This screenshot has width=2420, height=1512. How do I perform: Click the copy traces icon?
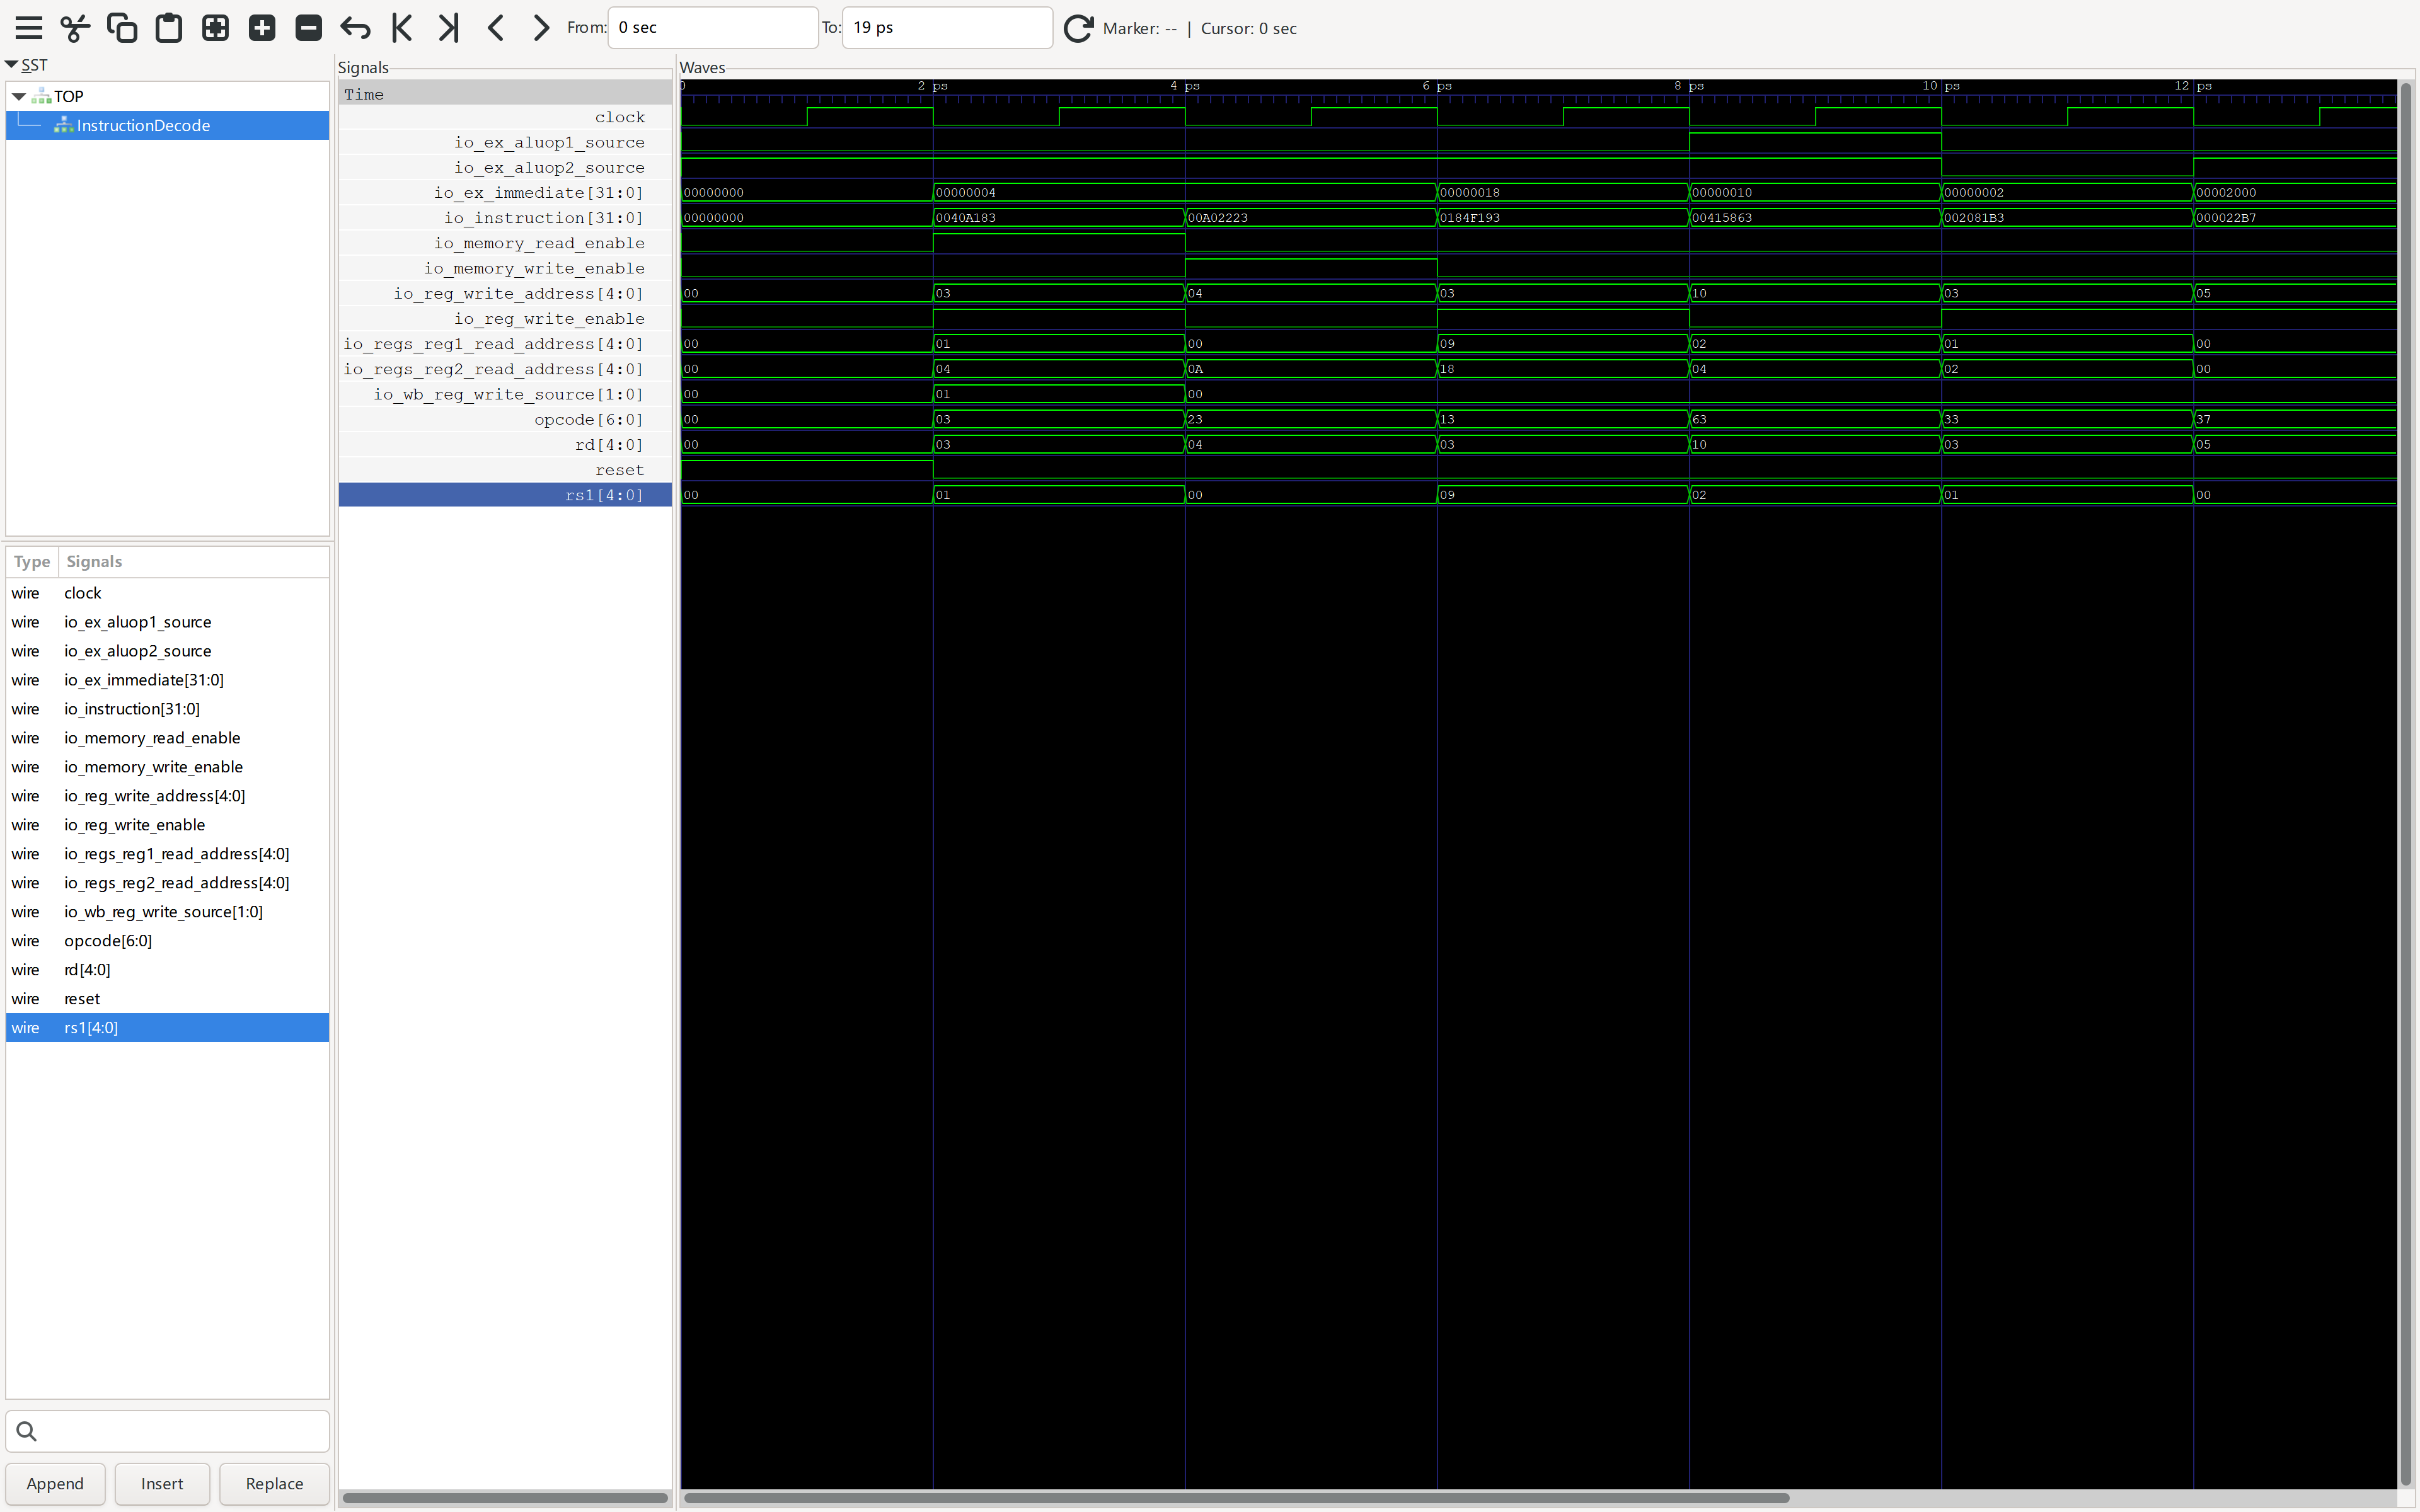[x=122, y=28]
